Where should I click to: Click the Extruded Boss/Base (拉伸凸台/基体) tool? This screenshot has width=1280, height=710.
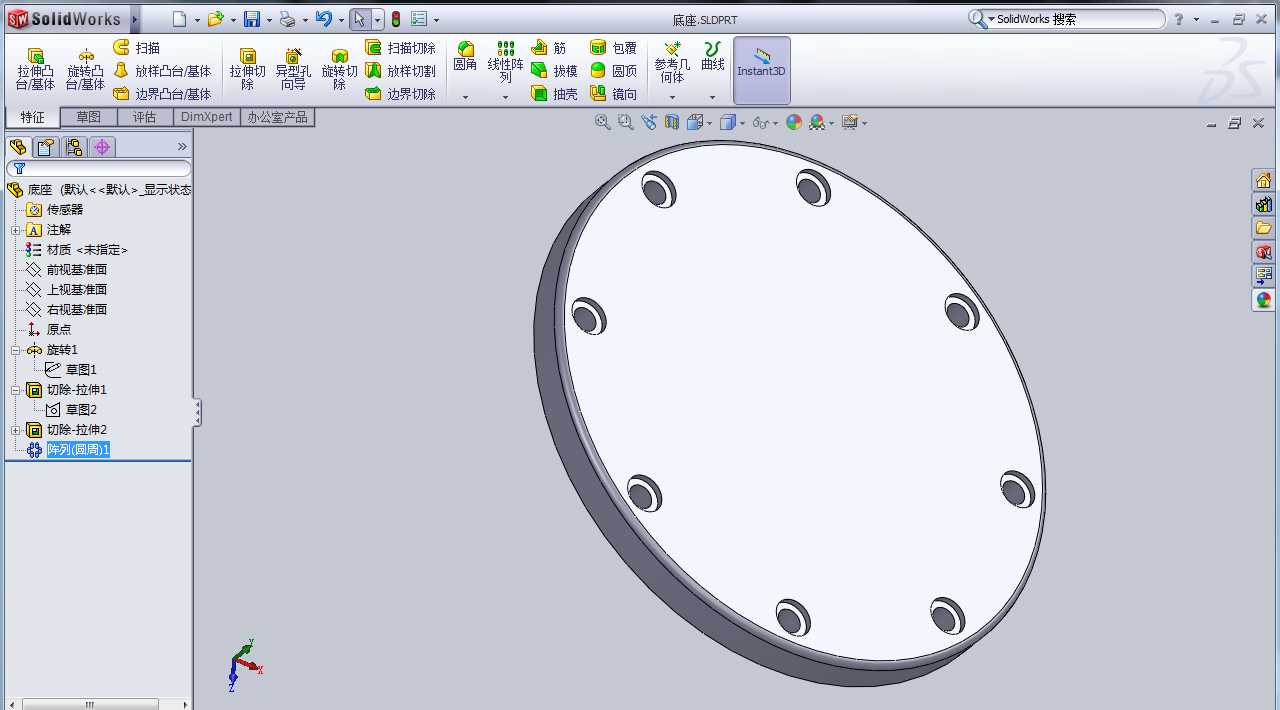pos(35,69)
